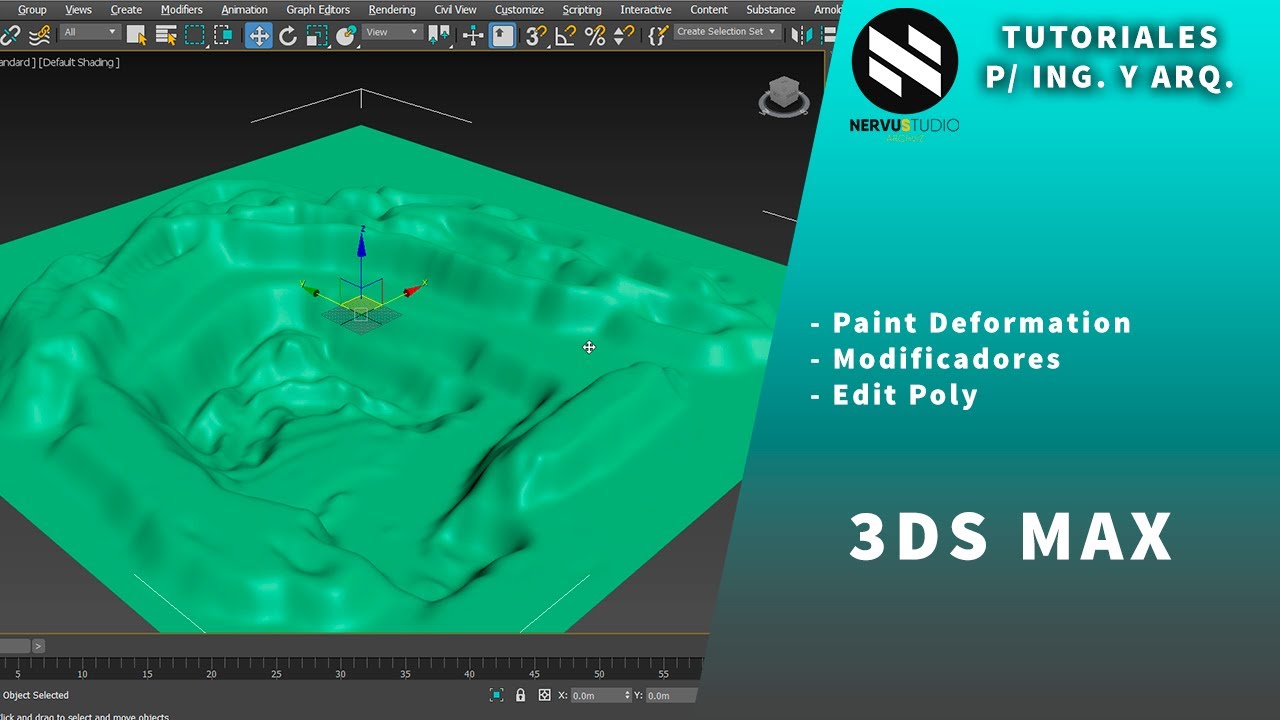Click the blue Z axis gizmo arrow
Viewport: 1280px width, 720px height.
click(x=362, y=244)
